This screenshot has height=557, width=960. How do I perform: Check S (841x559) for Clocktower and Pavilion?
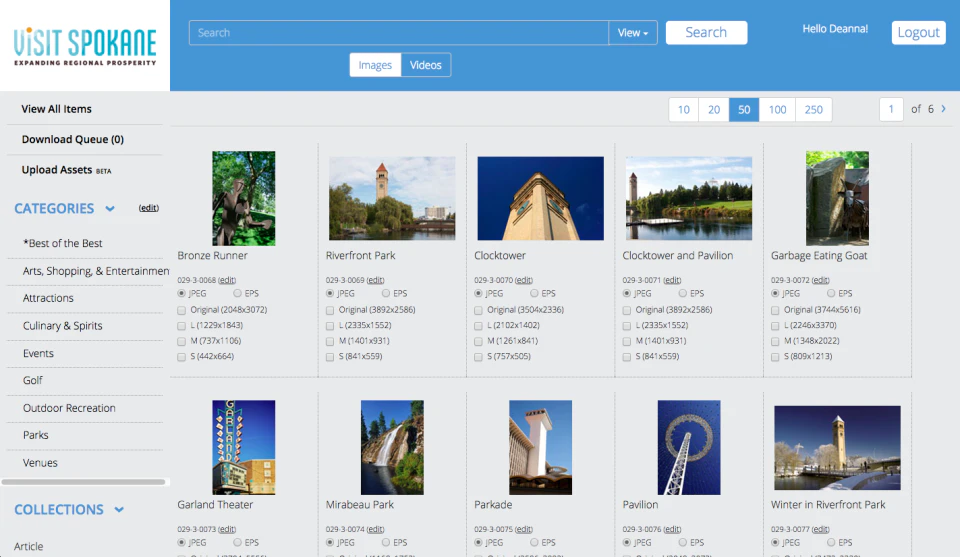coord(627,357)
